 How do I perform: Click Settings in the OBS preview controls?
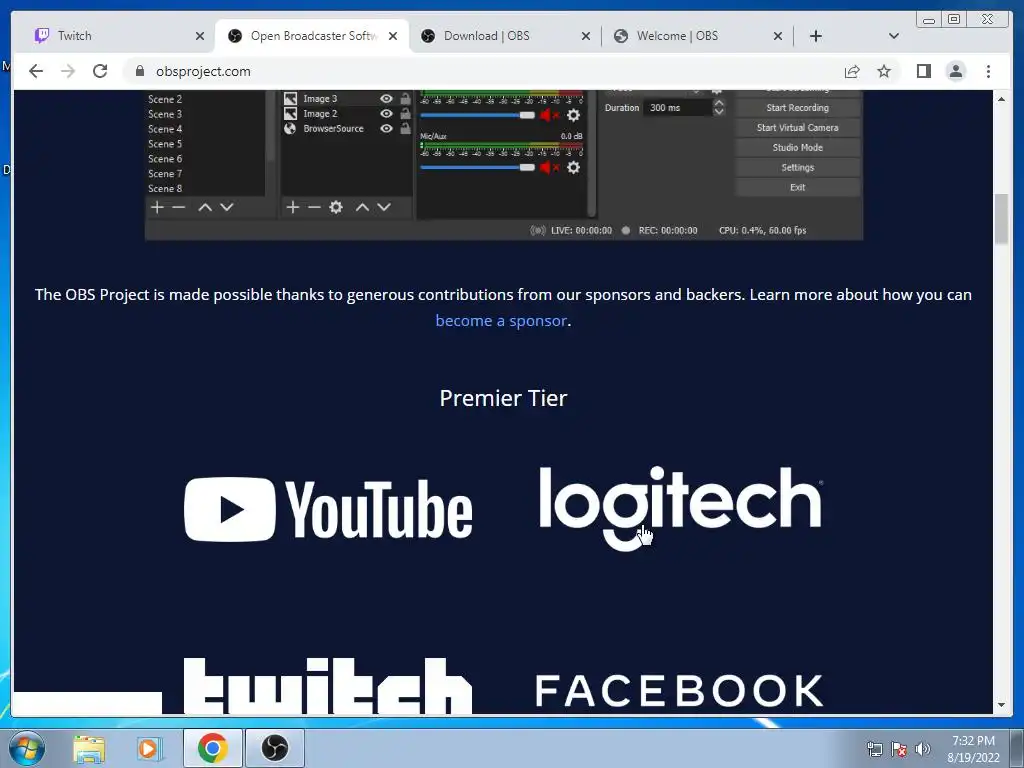797,168
